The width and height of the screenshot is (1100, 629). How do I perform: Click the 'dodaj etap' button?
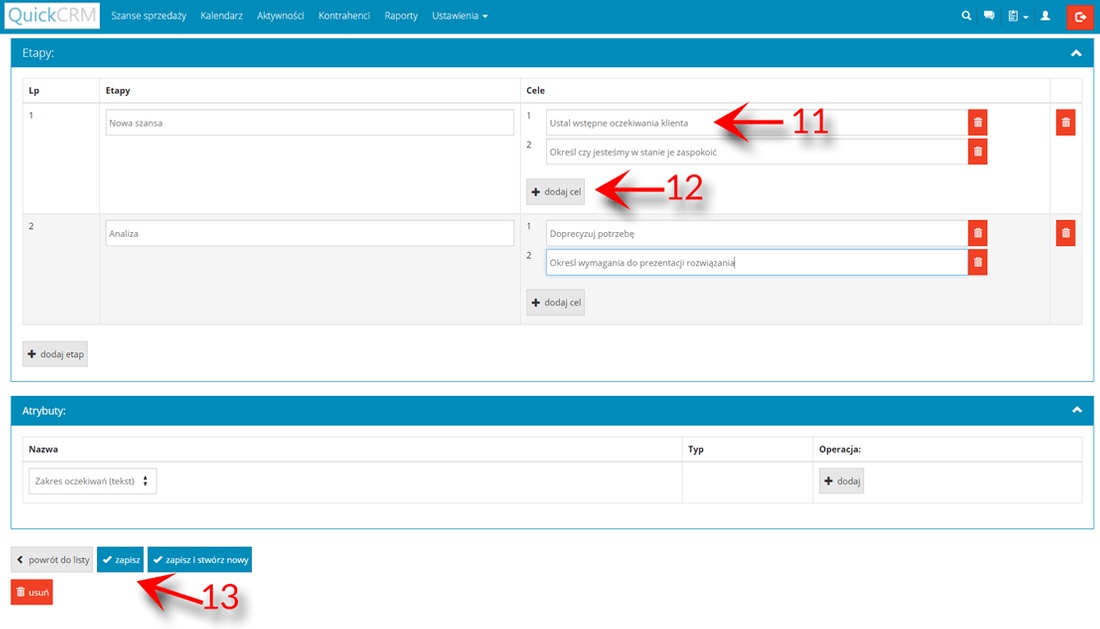point(55,354)
